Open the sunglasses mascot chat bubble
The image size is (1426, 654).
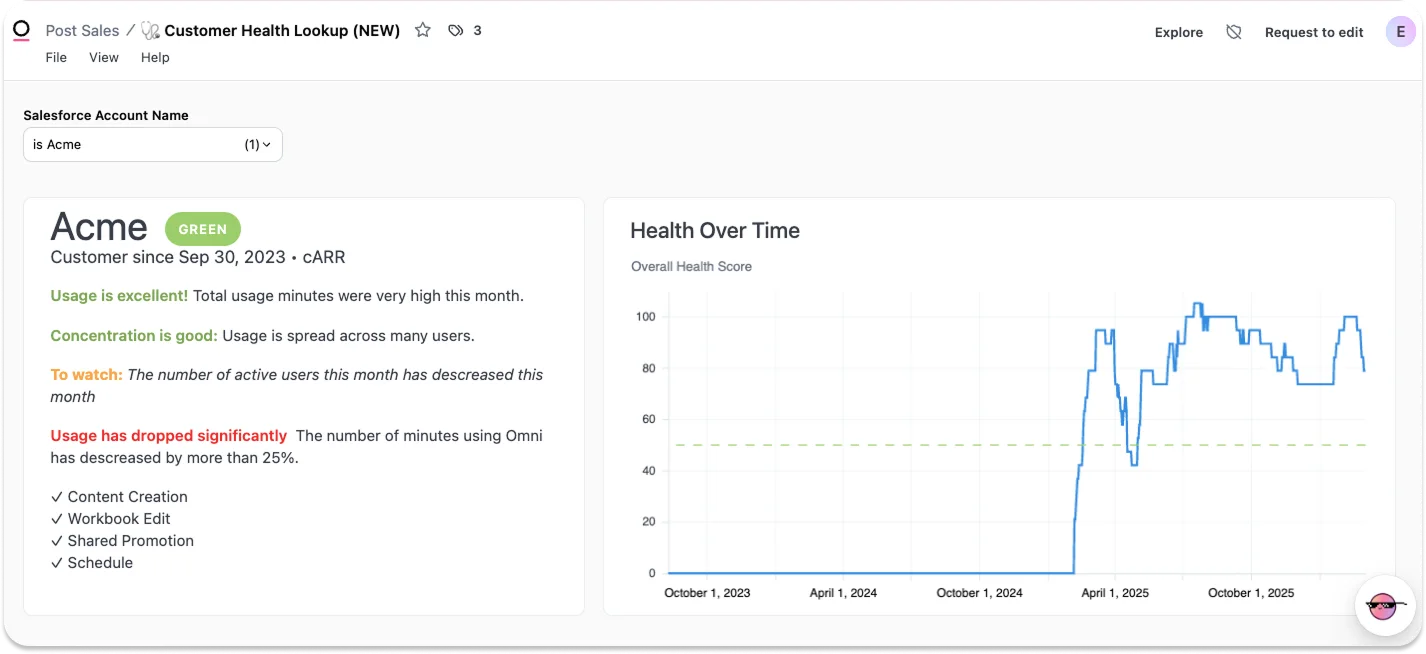tap(1385, 606)
